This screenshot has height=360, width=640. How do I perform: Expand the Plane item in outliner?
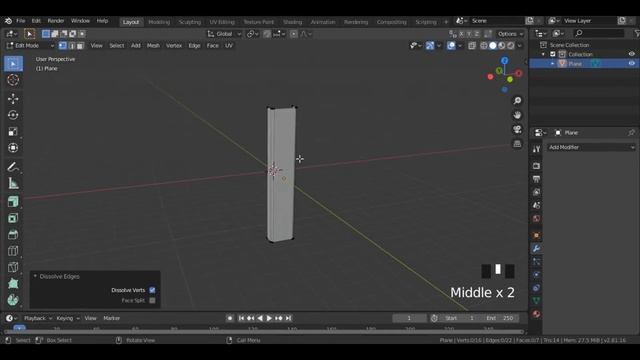pyautogui.click(x=552, y=64)
